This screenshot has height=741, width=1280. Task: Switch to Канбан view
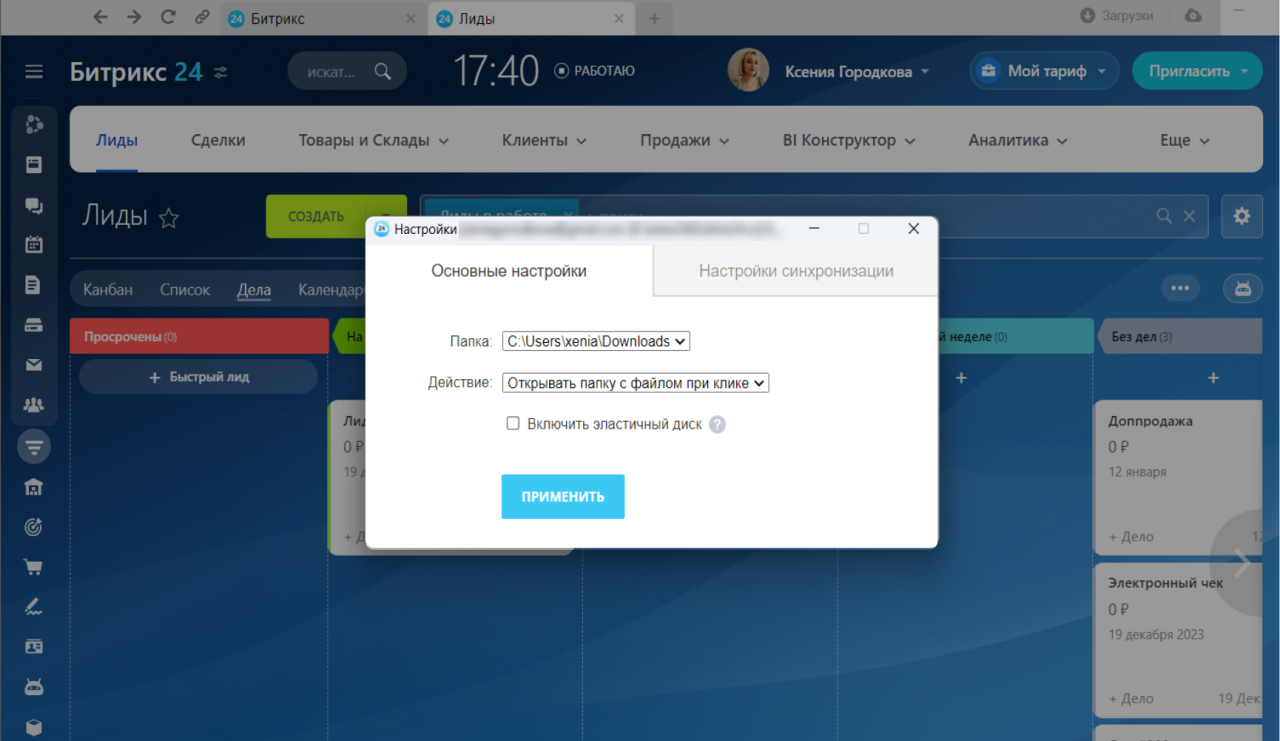pos(108,290)
